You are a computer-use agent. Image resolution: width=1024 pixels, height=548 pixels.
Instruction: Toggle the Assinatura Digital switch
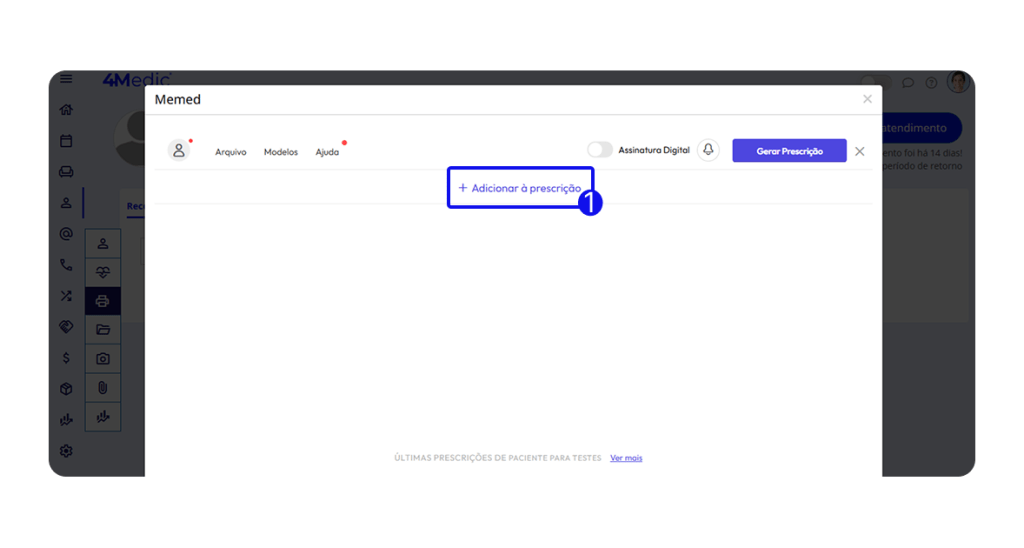pyautogui.click(x=600, y=150)
